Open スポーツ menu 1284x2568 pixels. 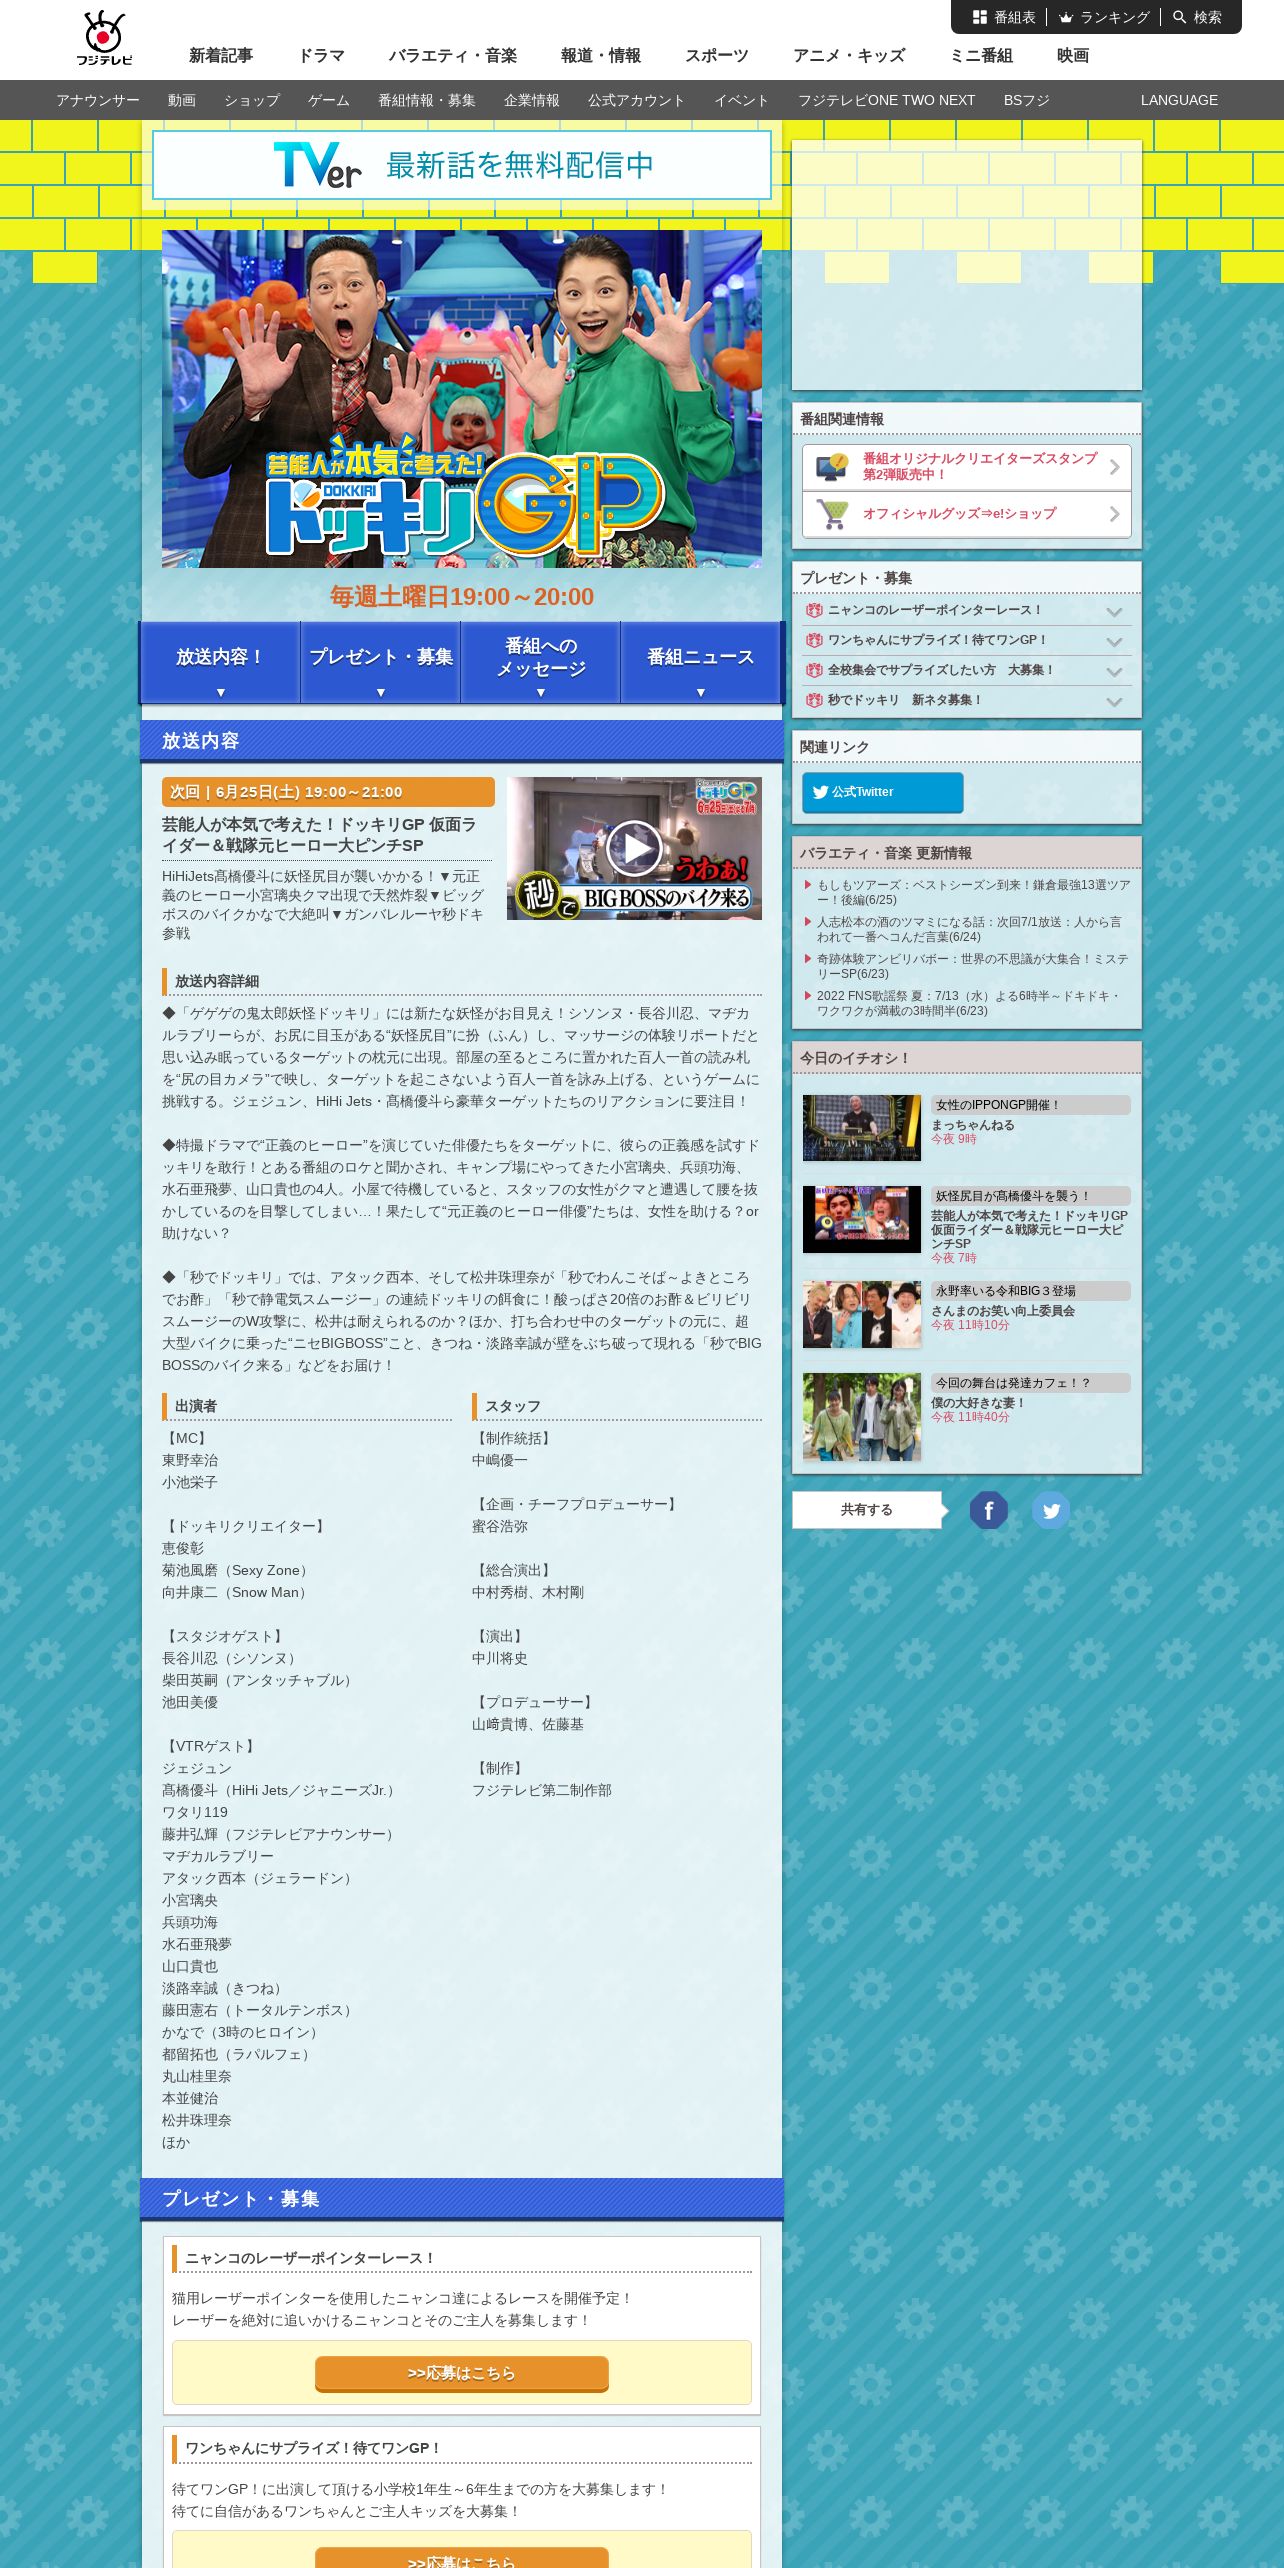click(716, 55)
